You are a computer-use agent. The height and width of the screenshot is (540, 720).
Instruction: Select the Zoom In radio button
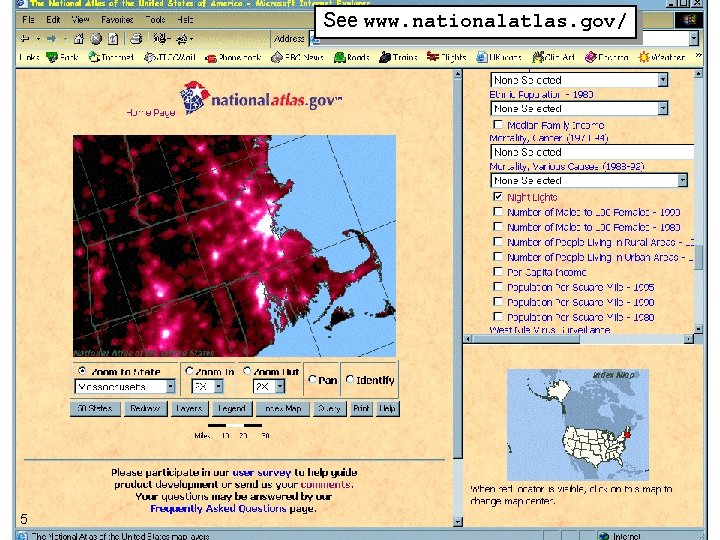pyautogui.click(x=189, y=371)
